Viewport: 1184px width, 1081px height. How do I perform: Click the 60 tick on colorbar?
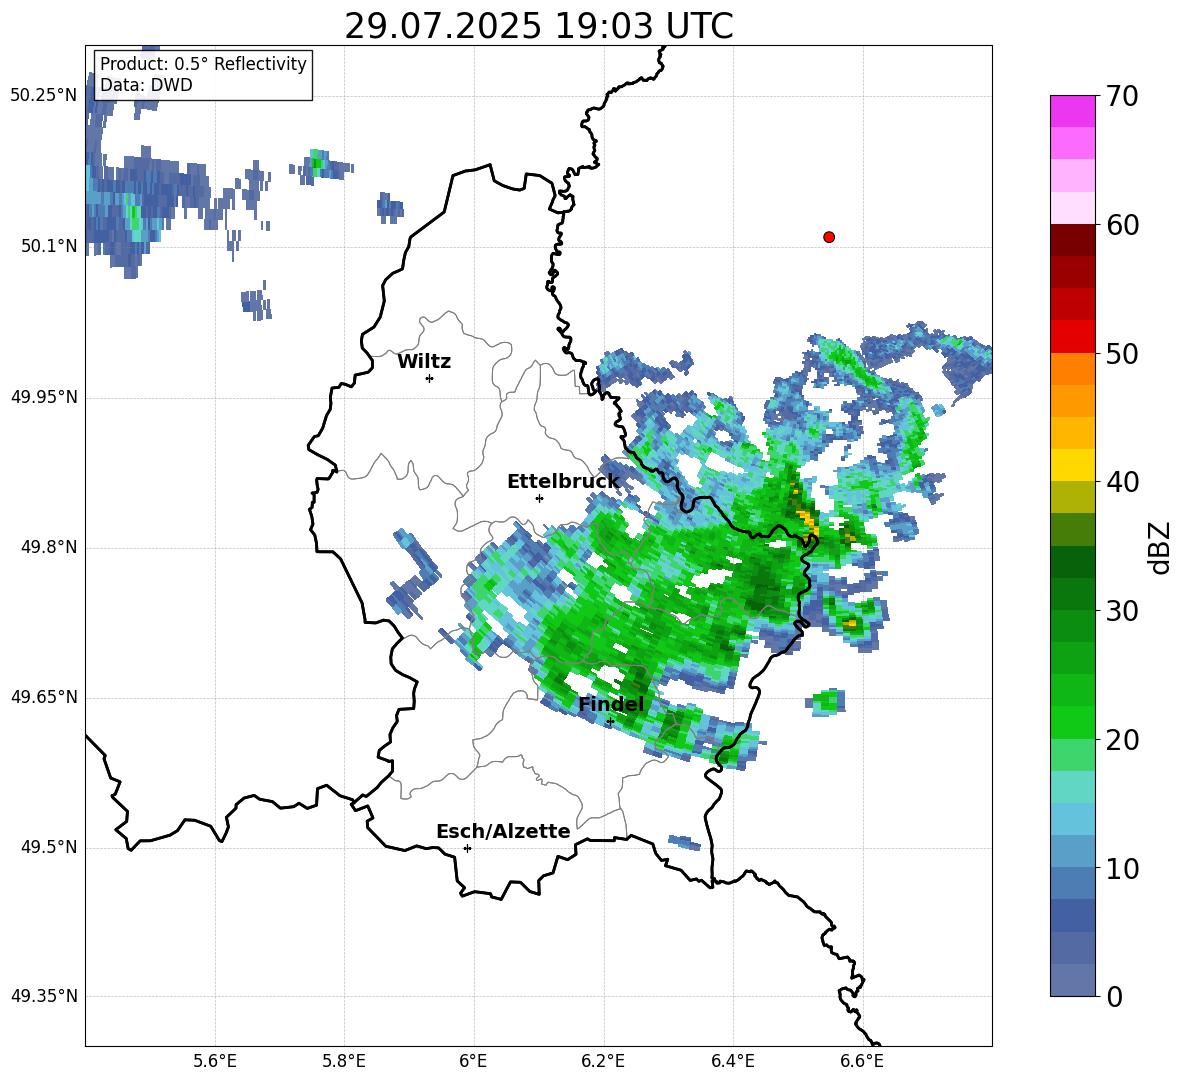coord(1122,225)
